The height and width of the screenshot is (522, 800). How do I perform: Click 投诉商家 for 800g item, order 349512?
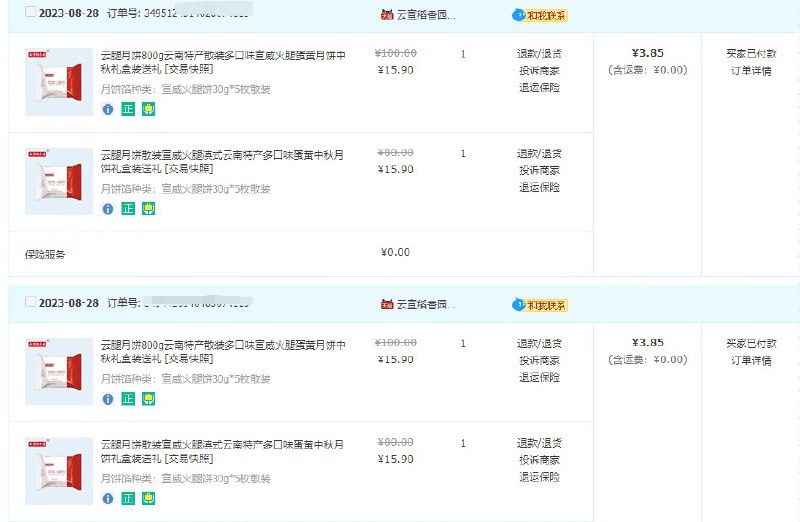(x=539, y=70)
